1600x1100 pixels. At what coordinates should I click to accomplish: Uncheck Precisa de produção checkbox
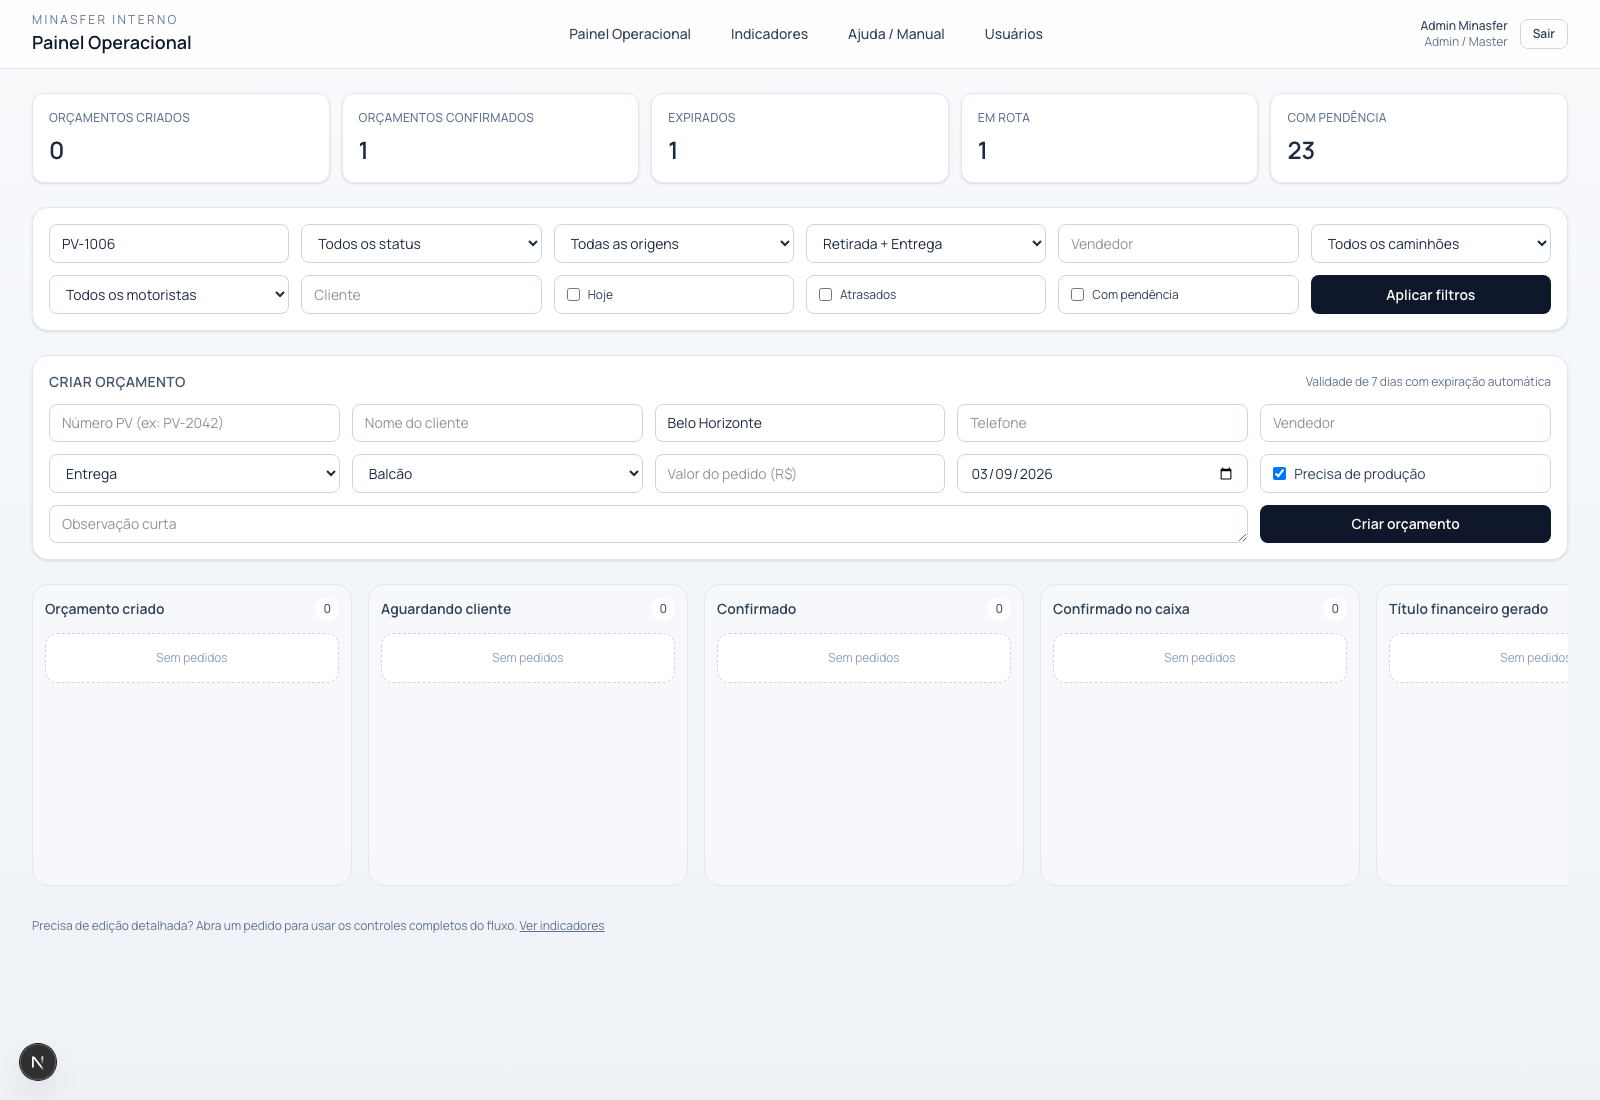(x=1279, y=474)
